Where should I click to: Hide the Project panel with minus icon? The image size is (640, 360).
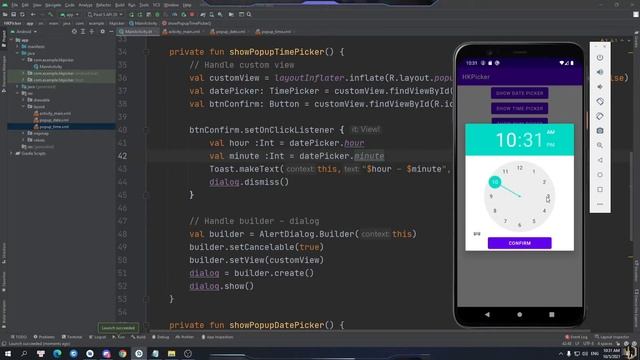coord(111,31)
